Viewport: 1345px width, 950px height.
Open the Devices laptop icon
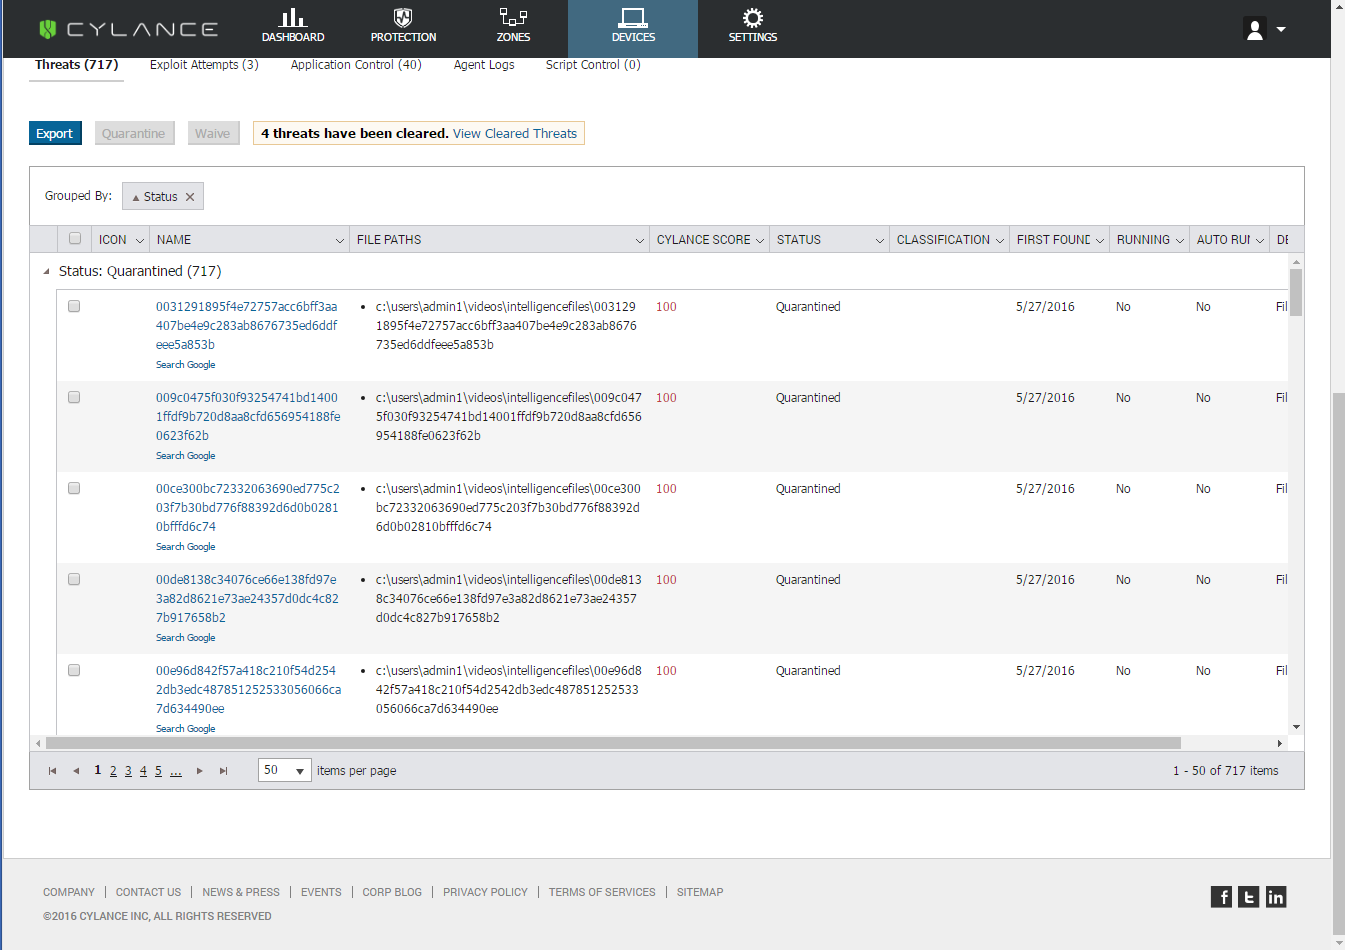[x=633, y=18]
